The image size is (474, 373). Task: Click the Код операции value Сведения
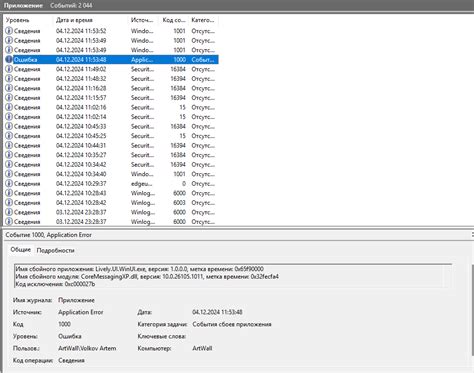coord(71,360)
